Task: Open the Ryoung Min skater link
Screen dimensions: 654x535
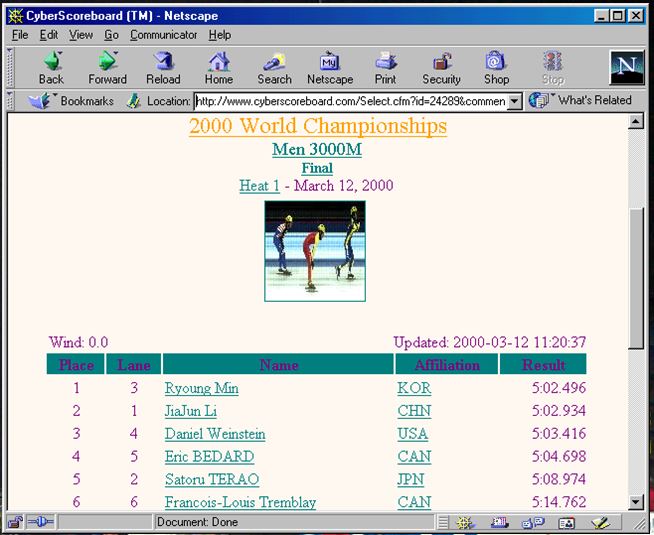Action: [x=201, y=388]
